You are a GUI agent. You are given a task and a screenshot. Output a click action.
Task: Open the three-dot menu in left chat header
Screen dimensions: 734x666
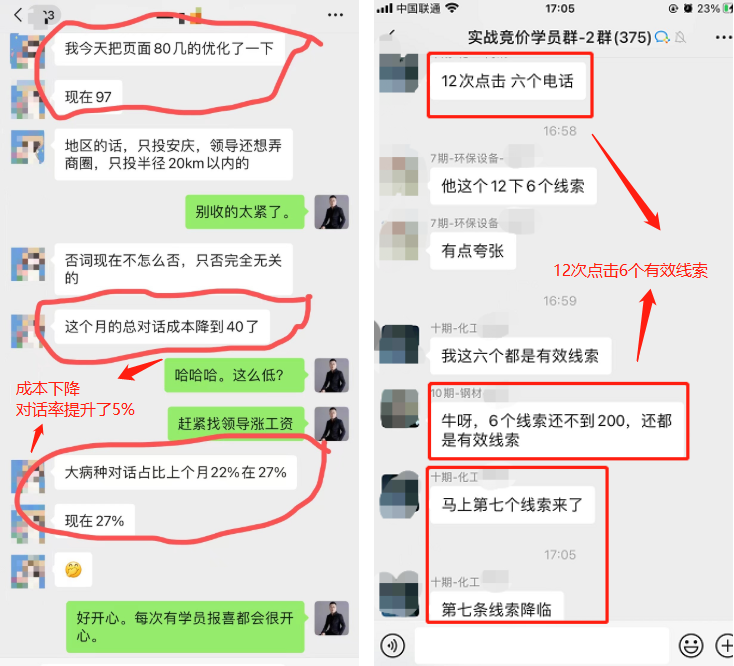[x=335, y=15]
